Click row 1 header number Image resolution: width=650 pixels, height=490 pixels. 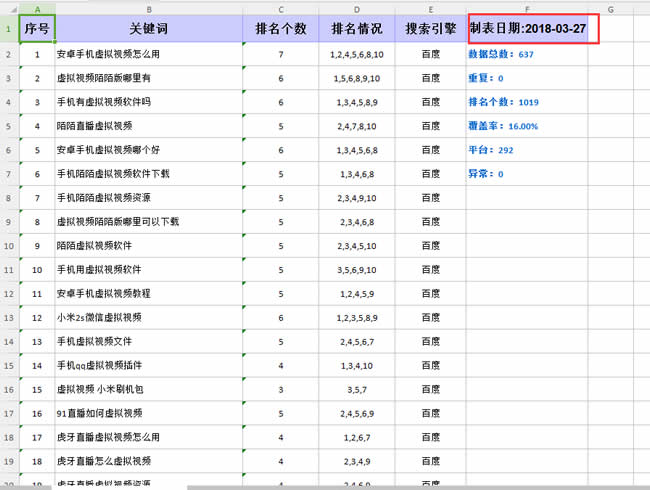click(9, 29)
